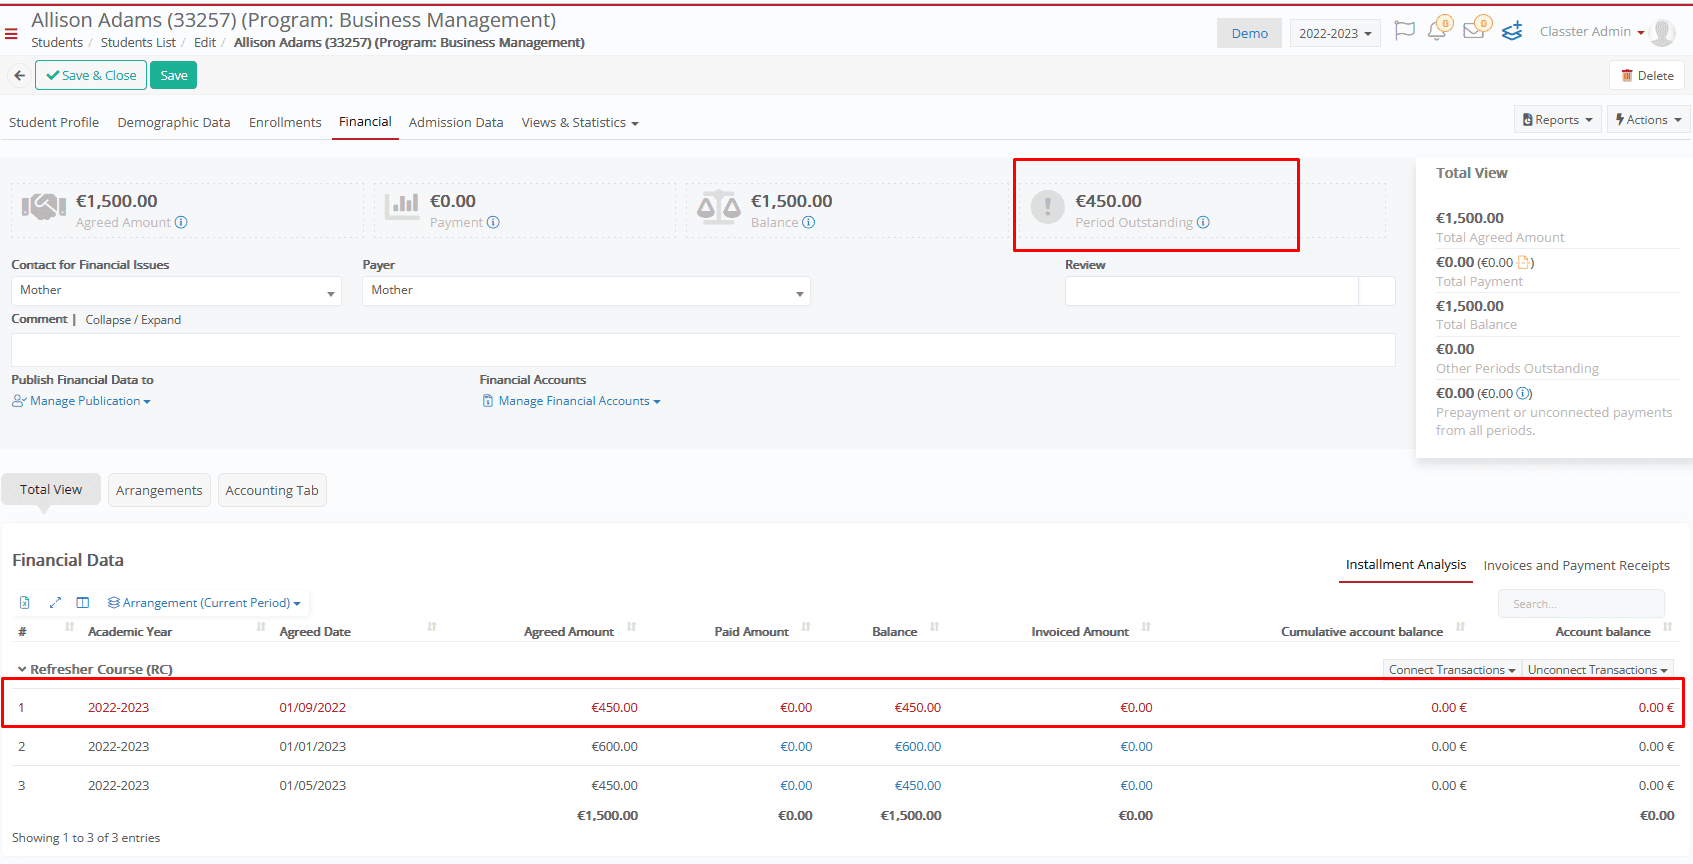Viewport: 1693px width, 864px height.
Task: Select the Installment Analysis tab
Action: [1405, 564]
